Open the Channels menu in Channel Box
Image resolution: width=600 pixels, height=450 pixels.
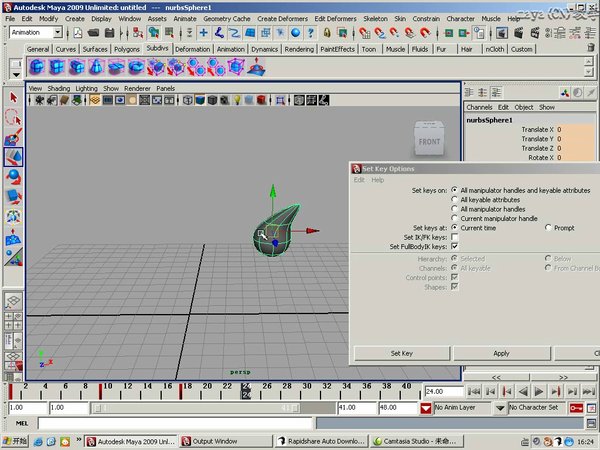pyautogui.click(x=479, y=108)
